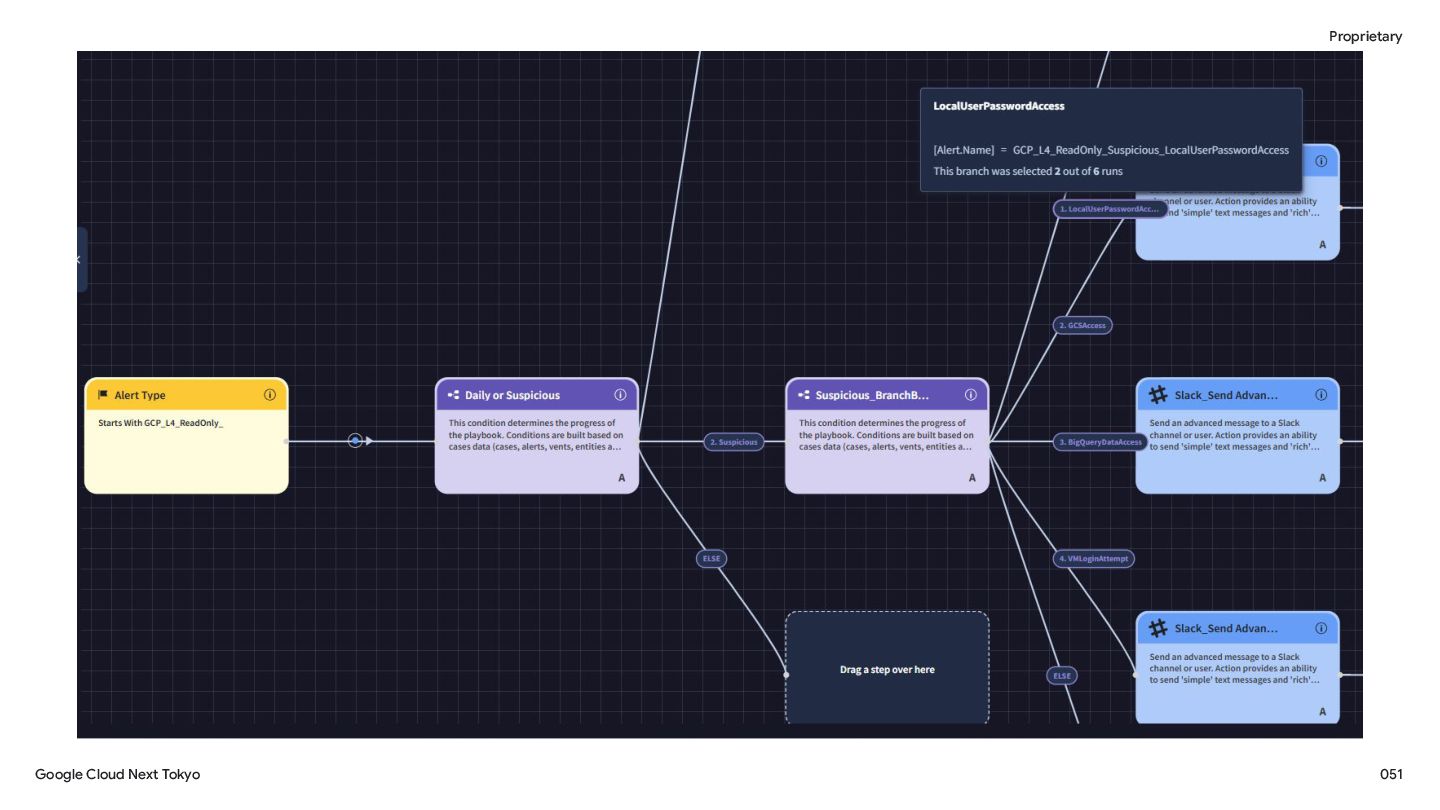This screenshot has height=810, width=1440.
Task: Select ELSE label below Suspicious_BranchB
Action: click(1062, 676)
